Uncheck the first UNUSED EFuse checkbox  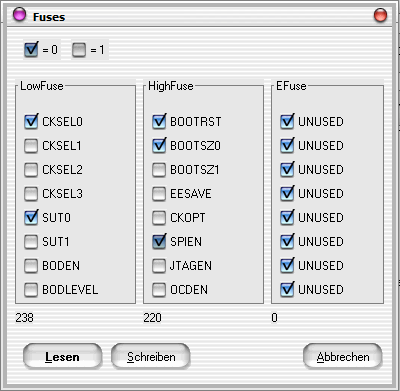click(287, 122)
